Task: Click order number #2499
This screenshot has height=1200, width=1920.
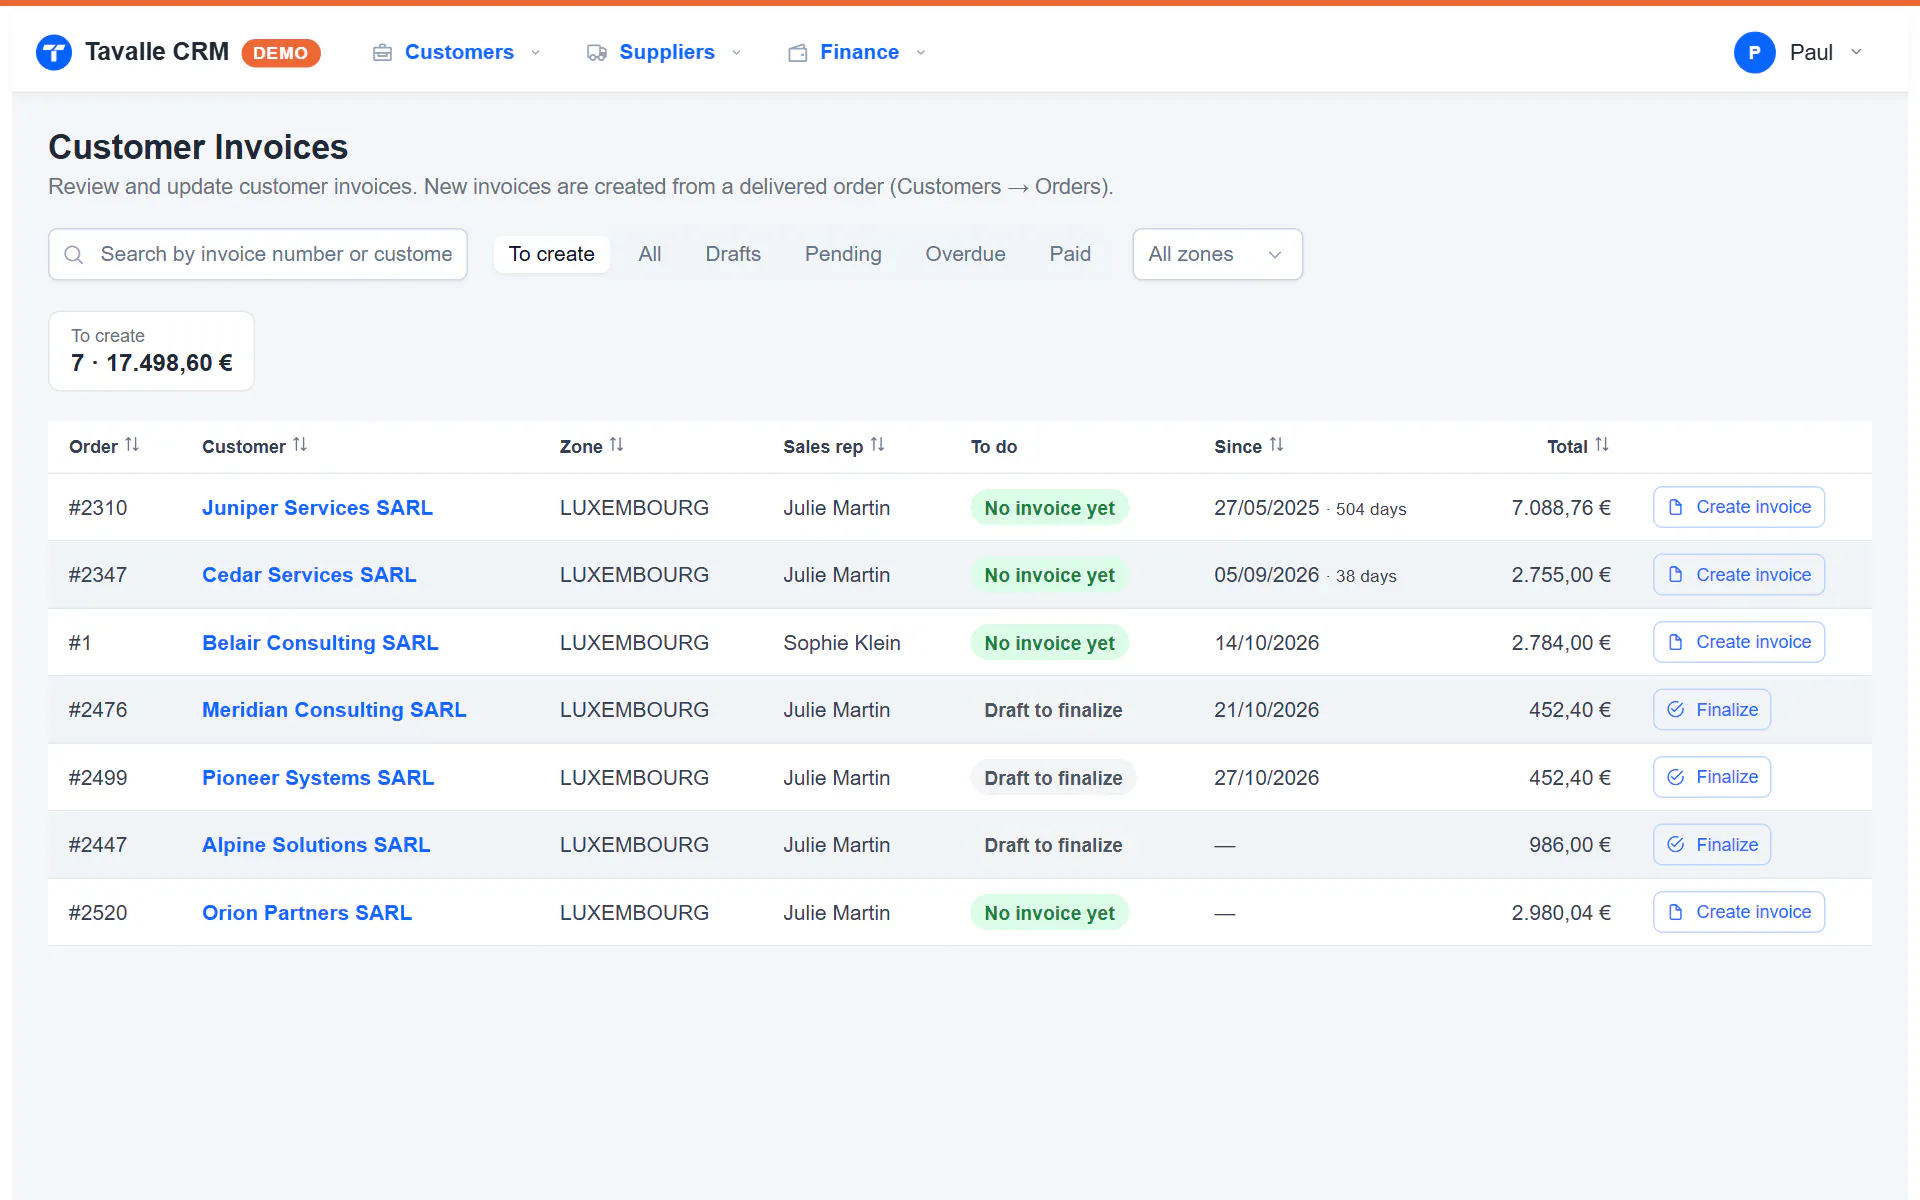Action: tap(98, 778)
